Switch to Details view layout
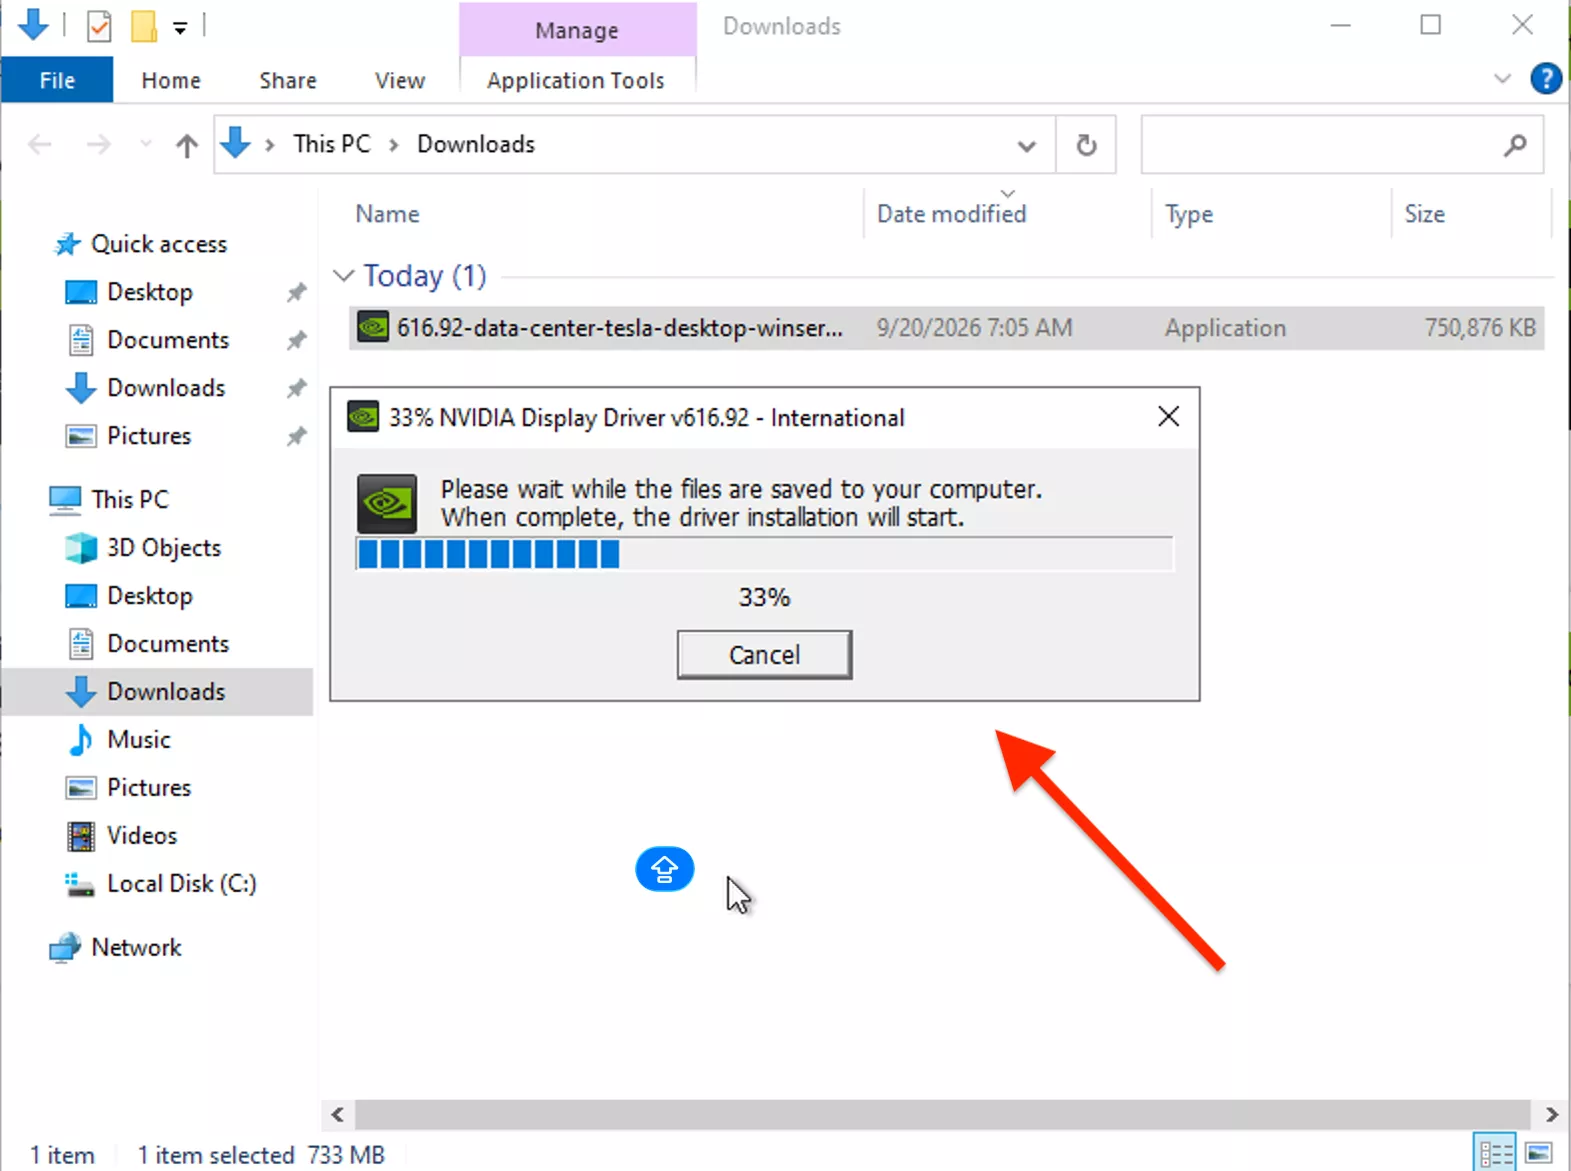This screenshot has width=1571, height=1171. coord(1496,1153)
